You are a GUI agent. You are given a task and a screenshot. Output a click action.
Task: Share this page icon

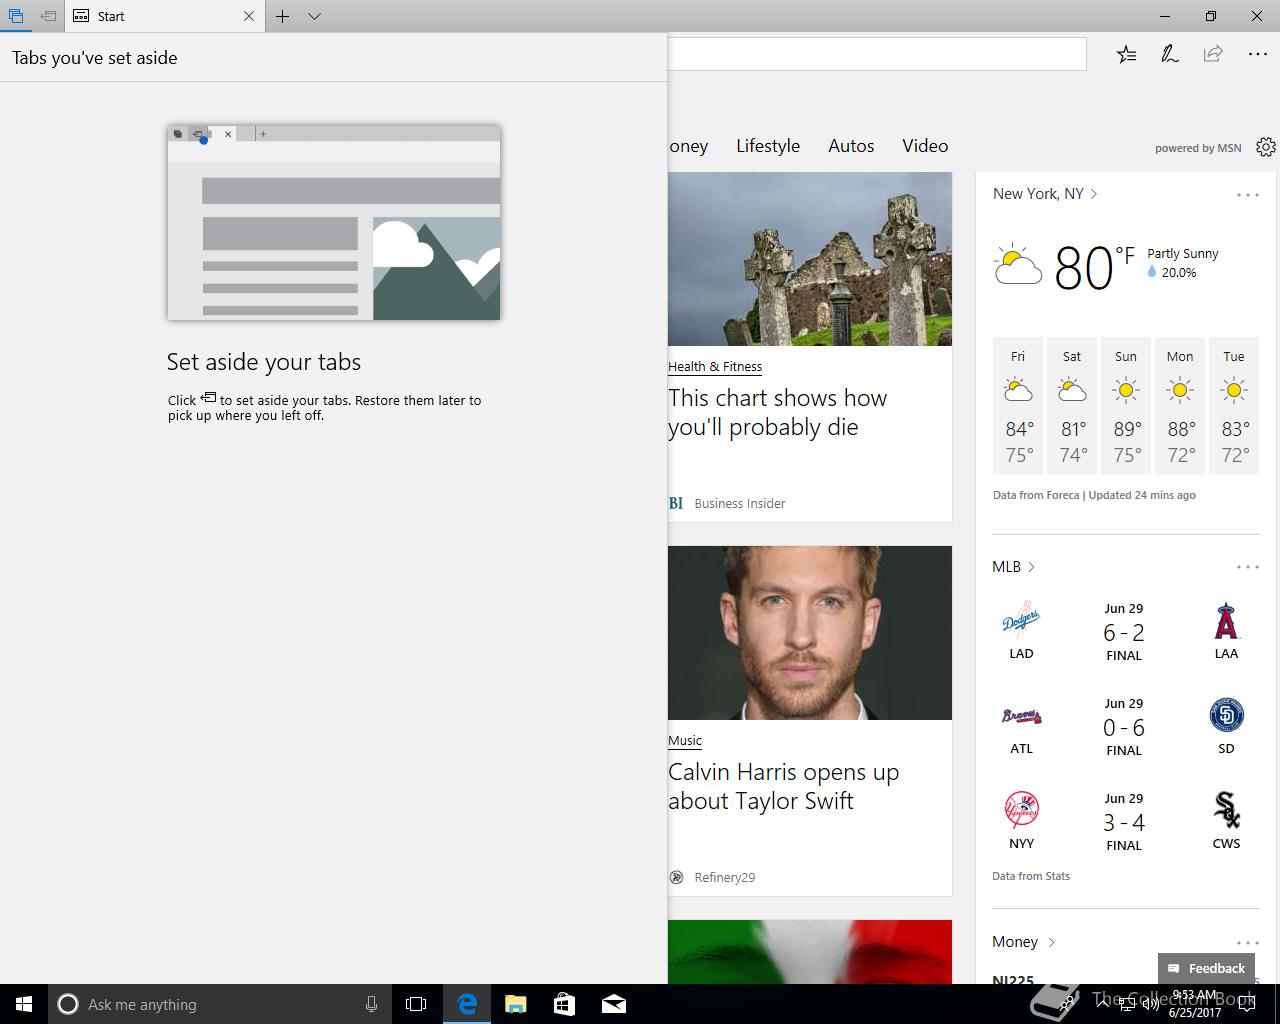pos(1213,54)
